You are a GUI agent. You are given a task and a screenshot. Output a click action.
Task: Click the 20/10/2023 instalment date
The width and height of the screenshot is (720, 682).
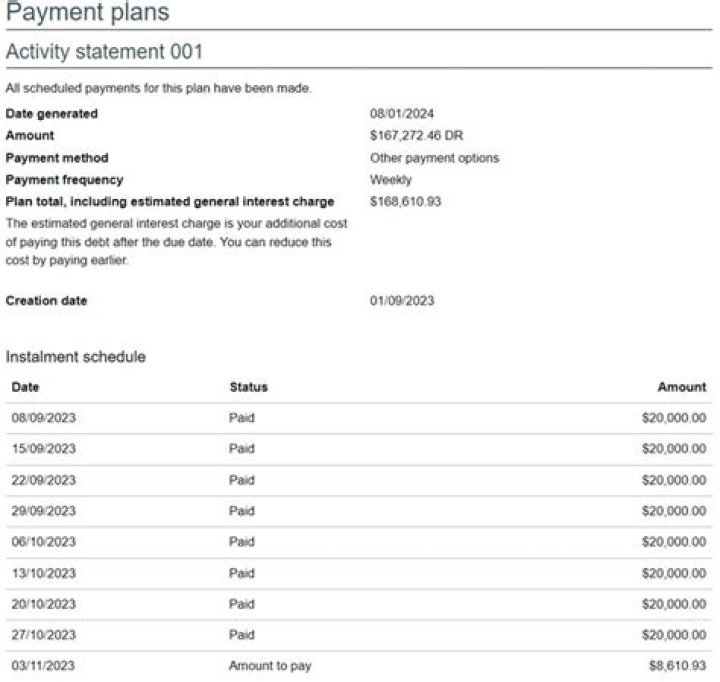click(43, 604)
